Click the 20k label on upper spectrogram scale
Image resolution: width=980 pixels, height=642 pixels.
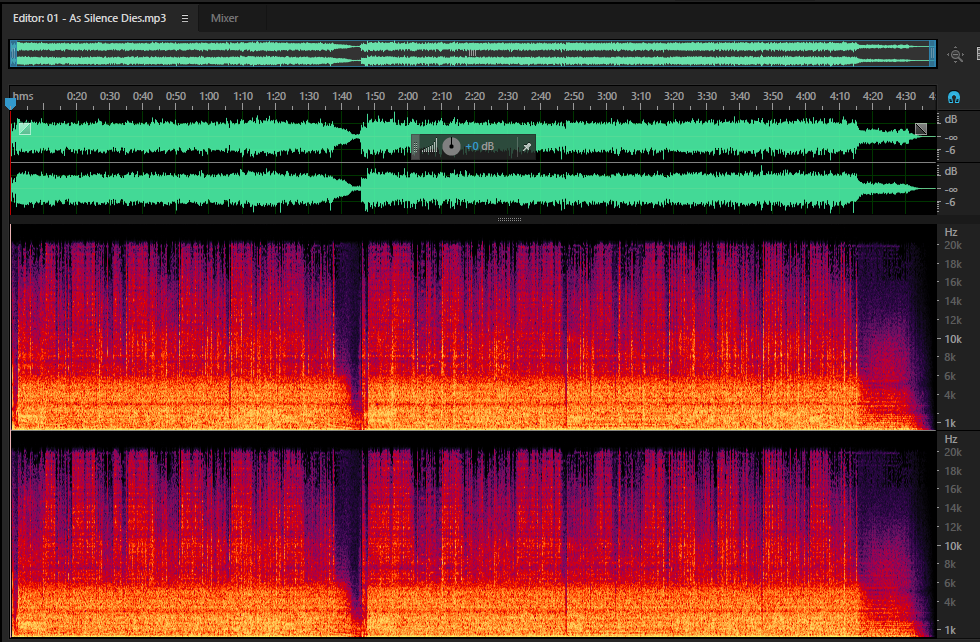click(x=952, y=245)
